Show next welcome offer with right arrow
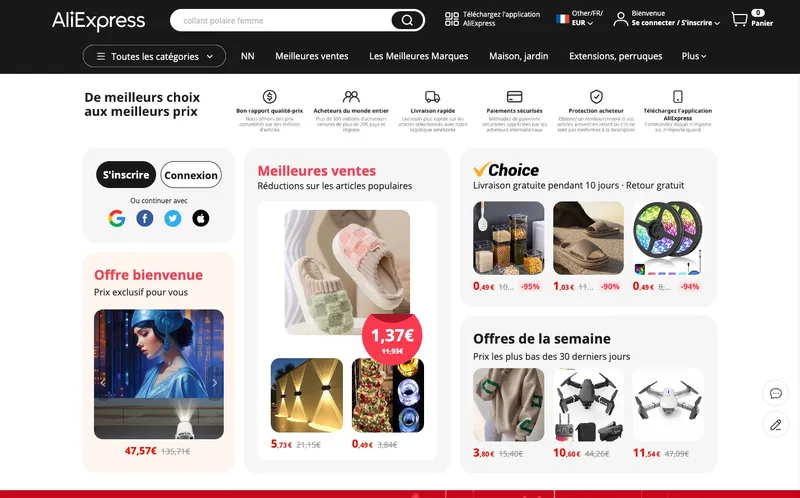The height and width of the screenshot is (498, 800). pyautogui.click(x=215, y=383)
